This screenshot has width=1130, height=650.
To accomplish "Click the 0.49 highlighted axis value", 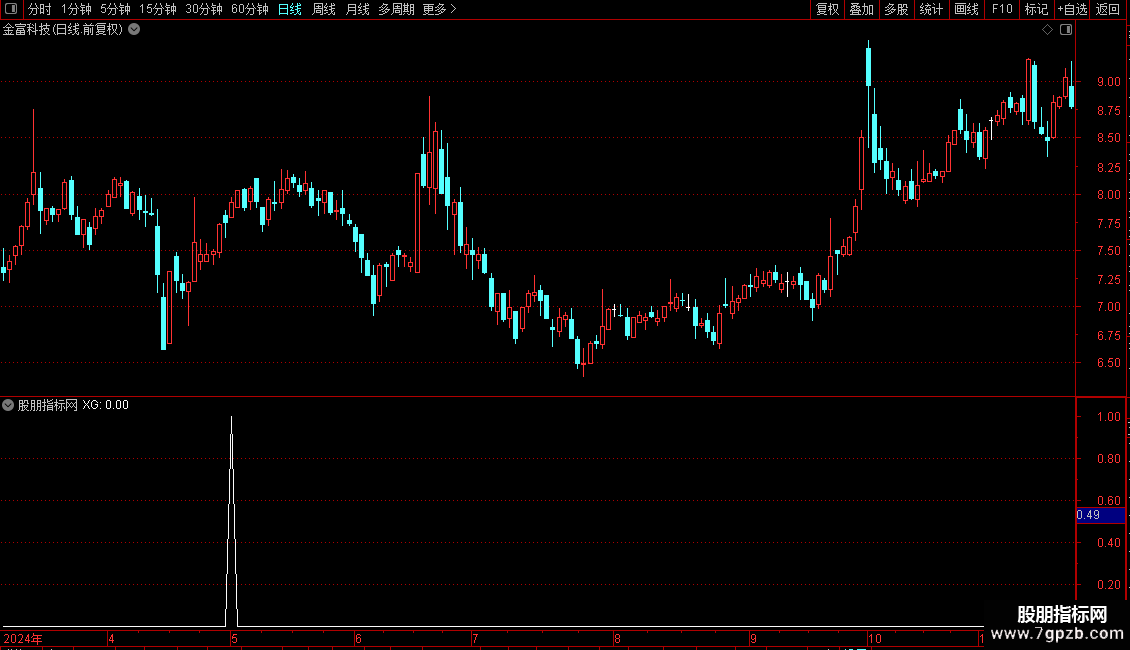I will pyautogui.click(x=1100, y=515).
